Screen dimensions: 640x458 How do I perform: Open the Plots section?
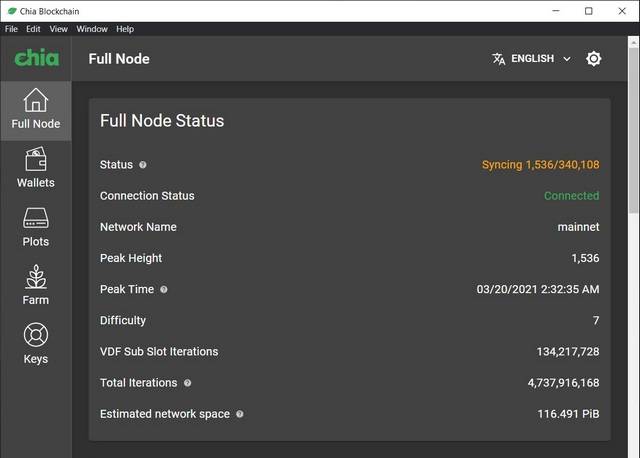[35, 219]
